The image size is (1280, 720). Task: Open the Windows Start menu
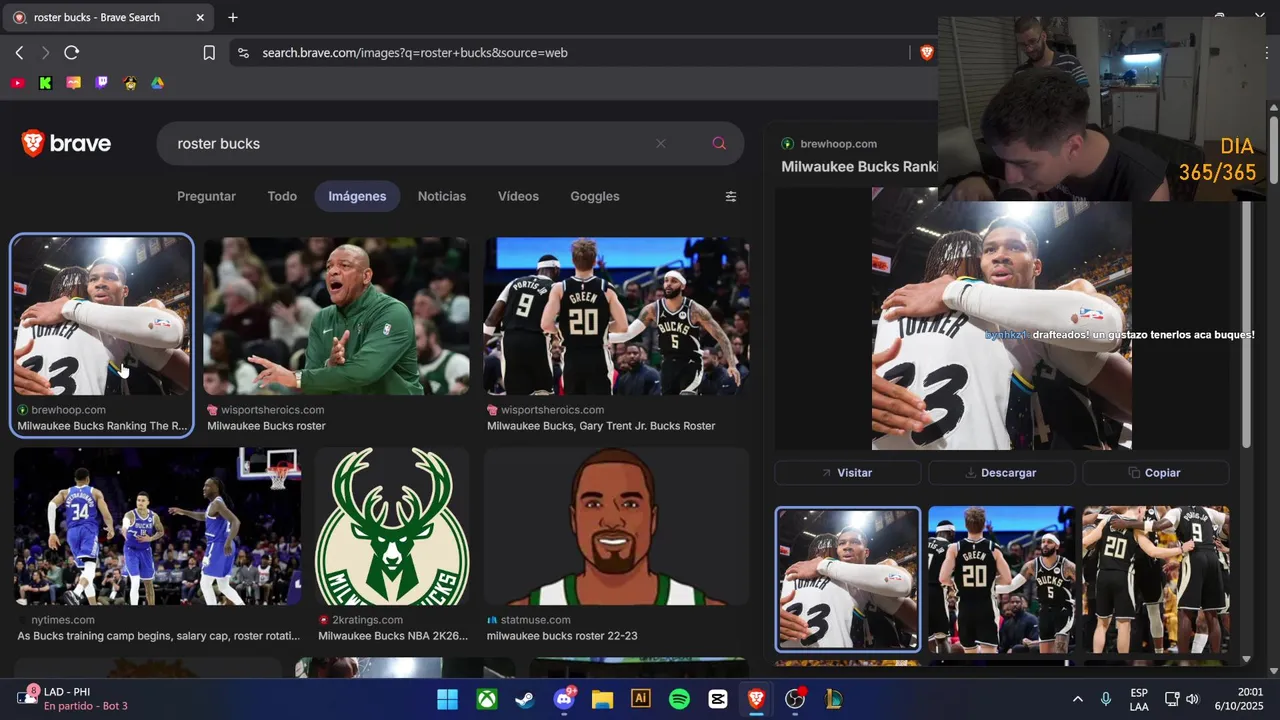pos(447,699)
